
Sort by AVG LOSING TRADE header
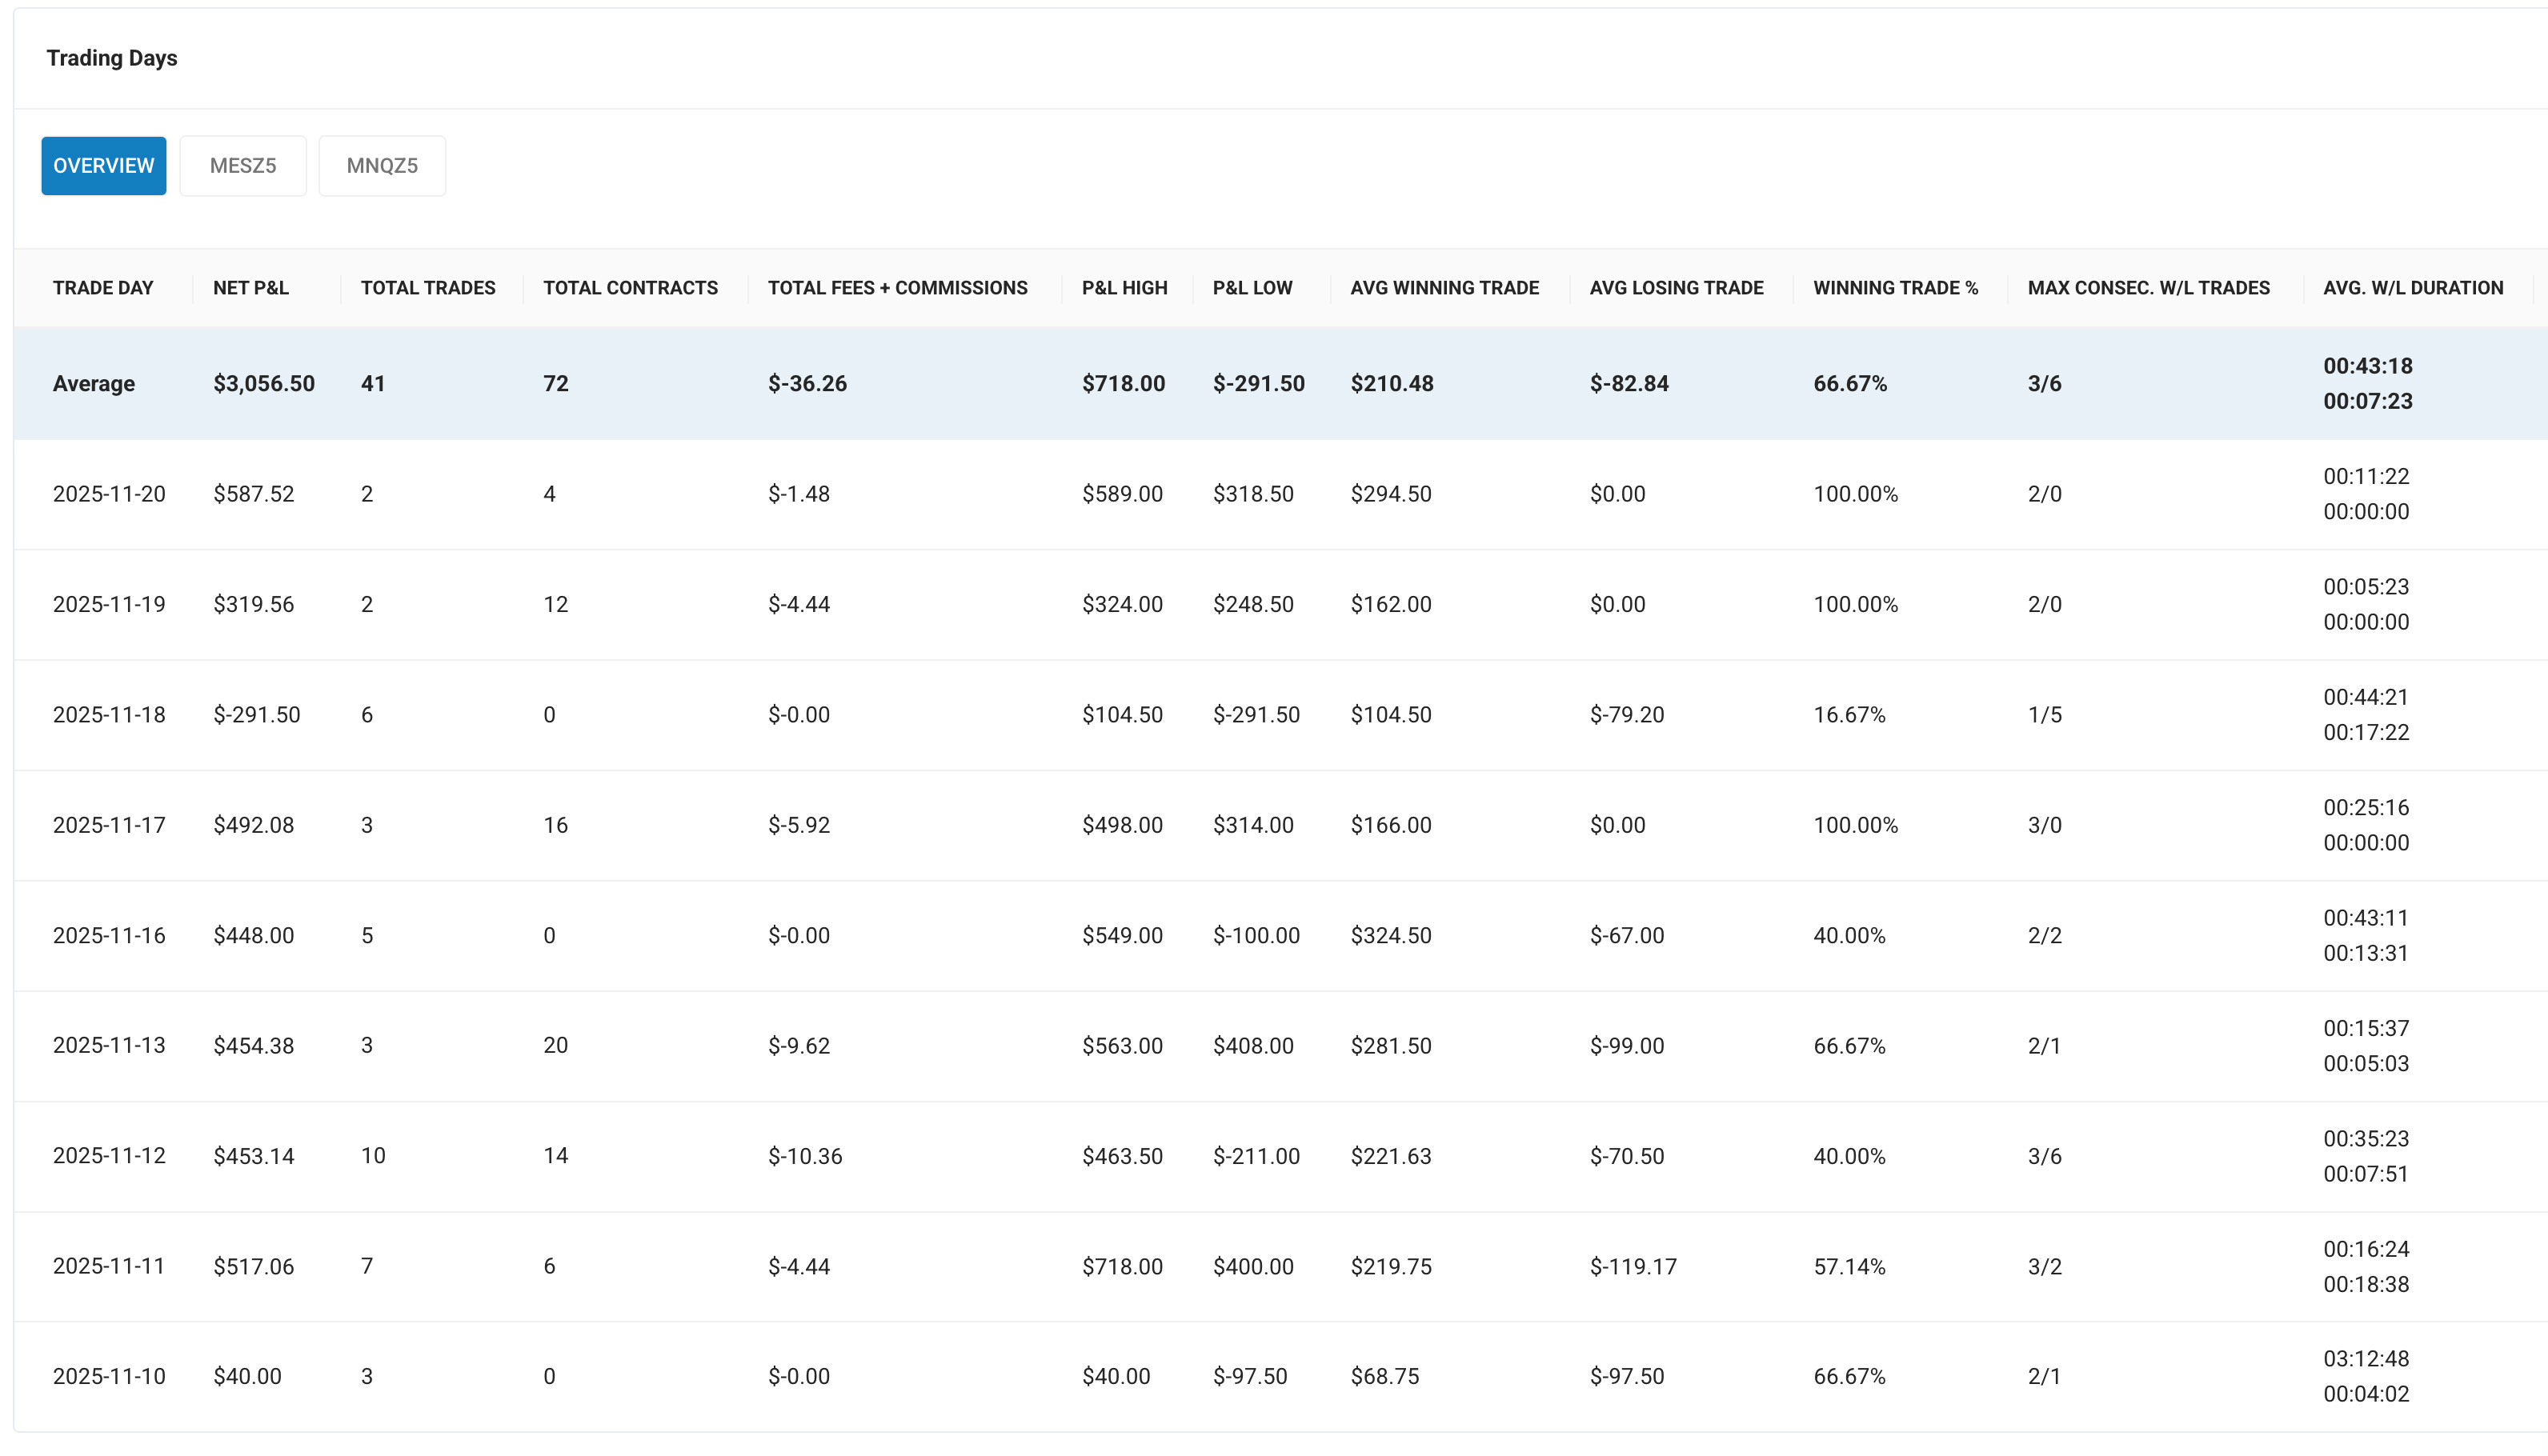[1676, 288]
